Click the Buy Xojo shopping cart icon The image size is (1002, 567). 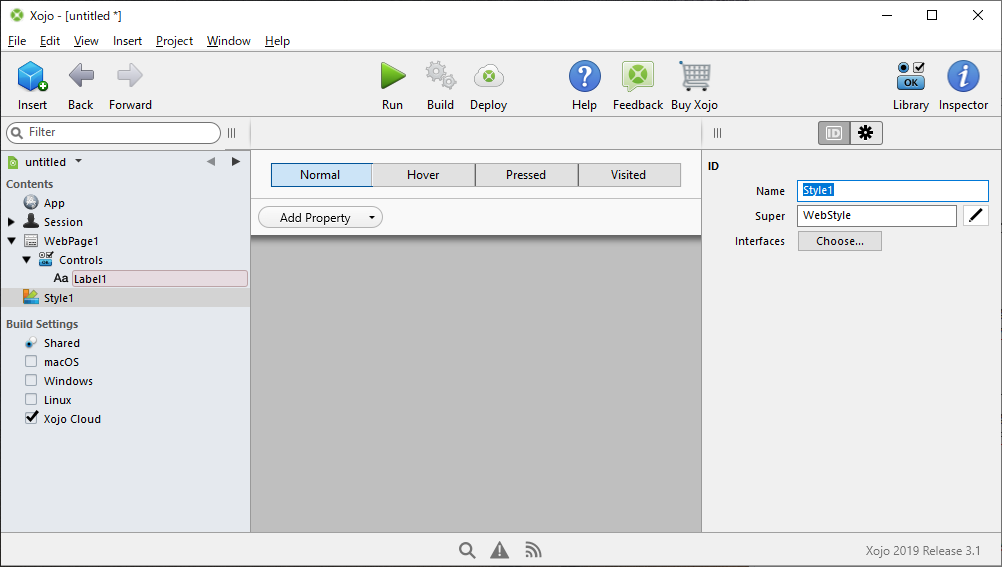pos(695,76)
